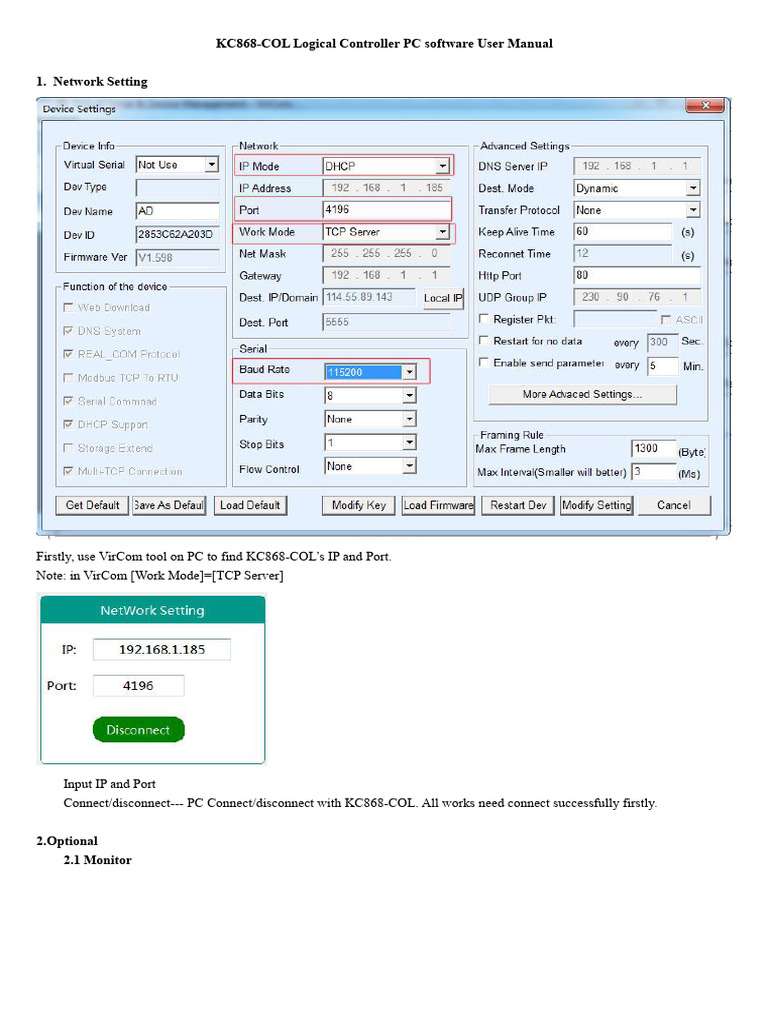Click the IP Address field 192.168.1.185
The image size is (768, 1024).
click(386, 187)
